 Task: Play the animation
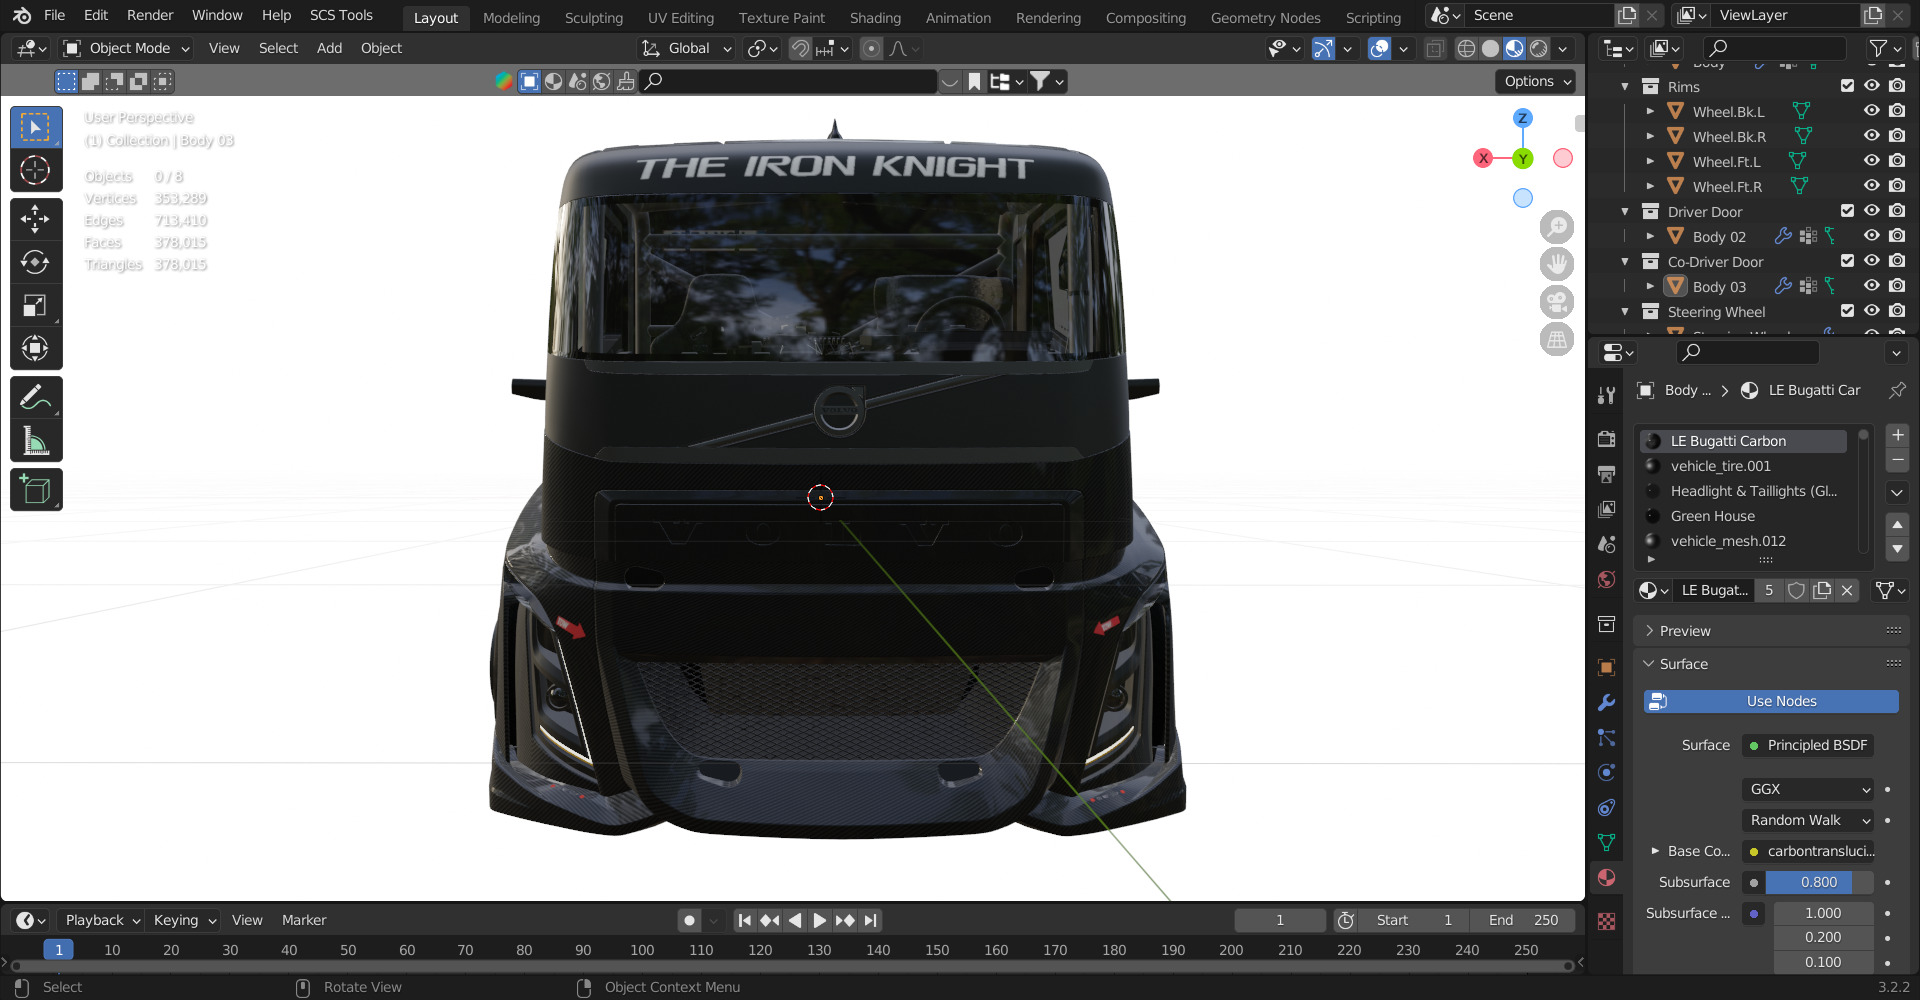[x=819, y=920]
